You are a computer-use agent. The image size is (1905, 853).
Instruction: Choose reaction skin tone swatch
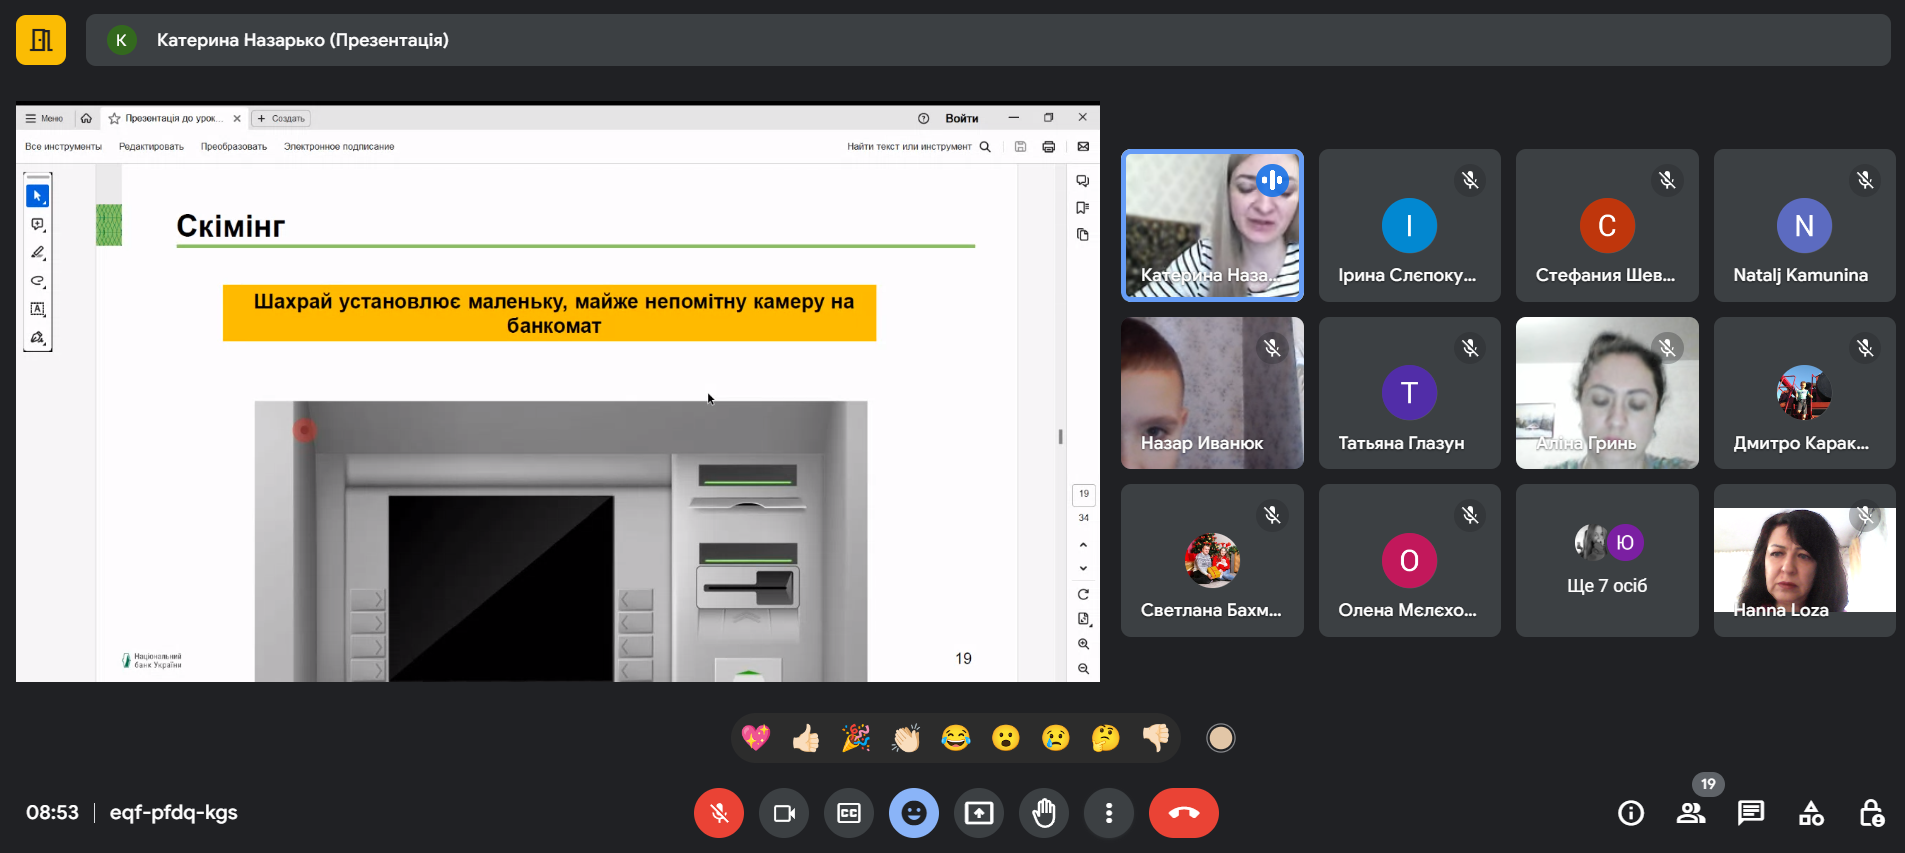[1220, 739]
